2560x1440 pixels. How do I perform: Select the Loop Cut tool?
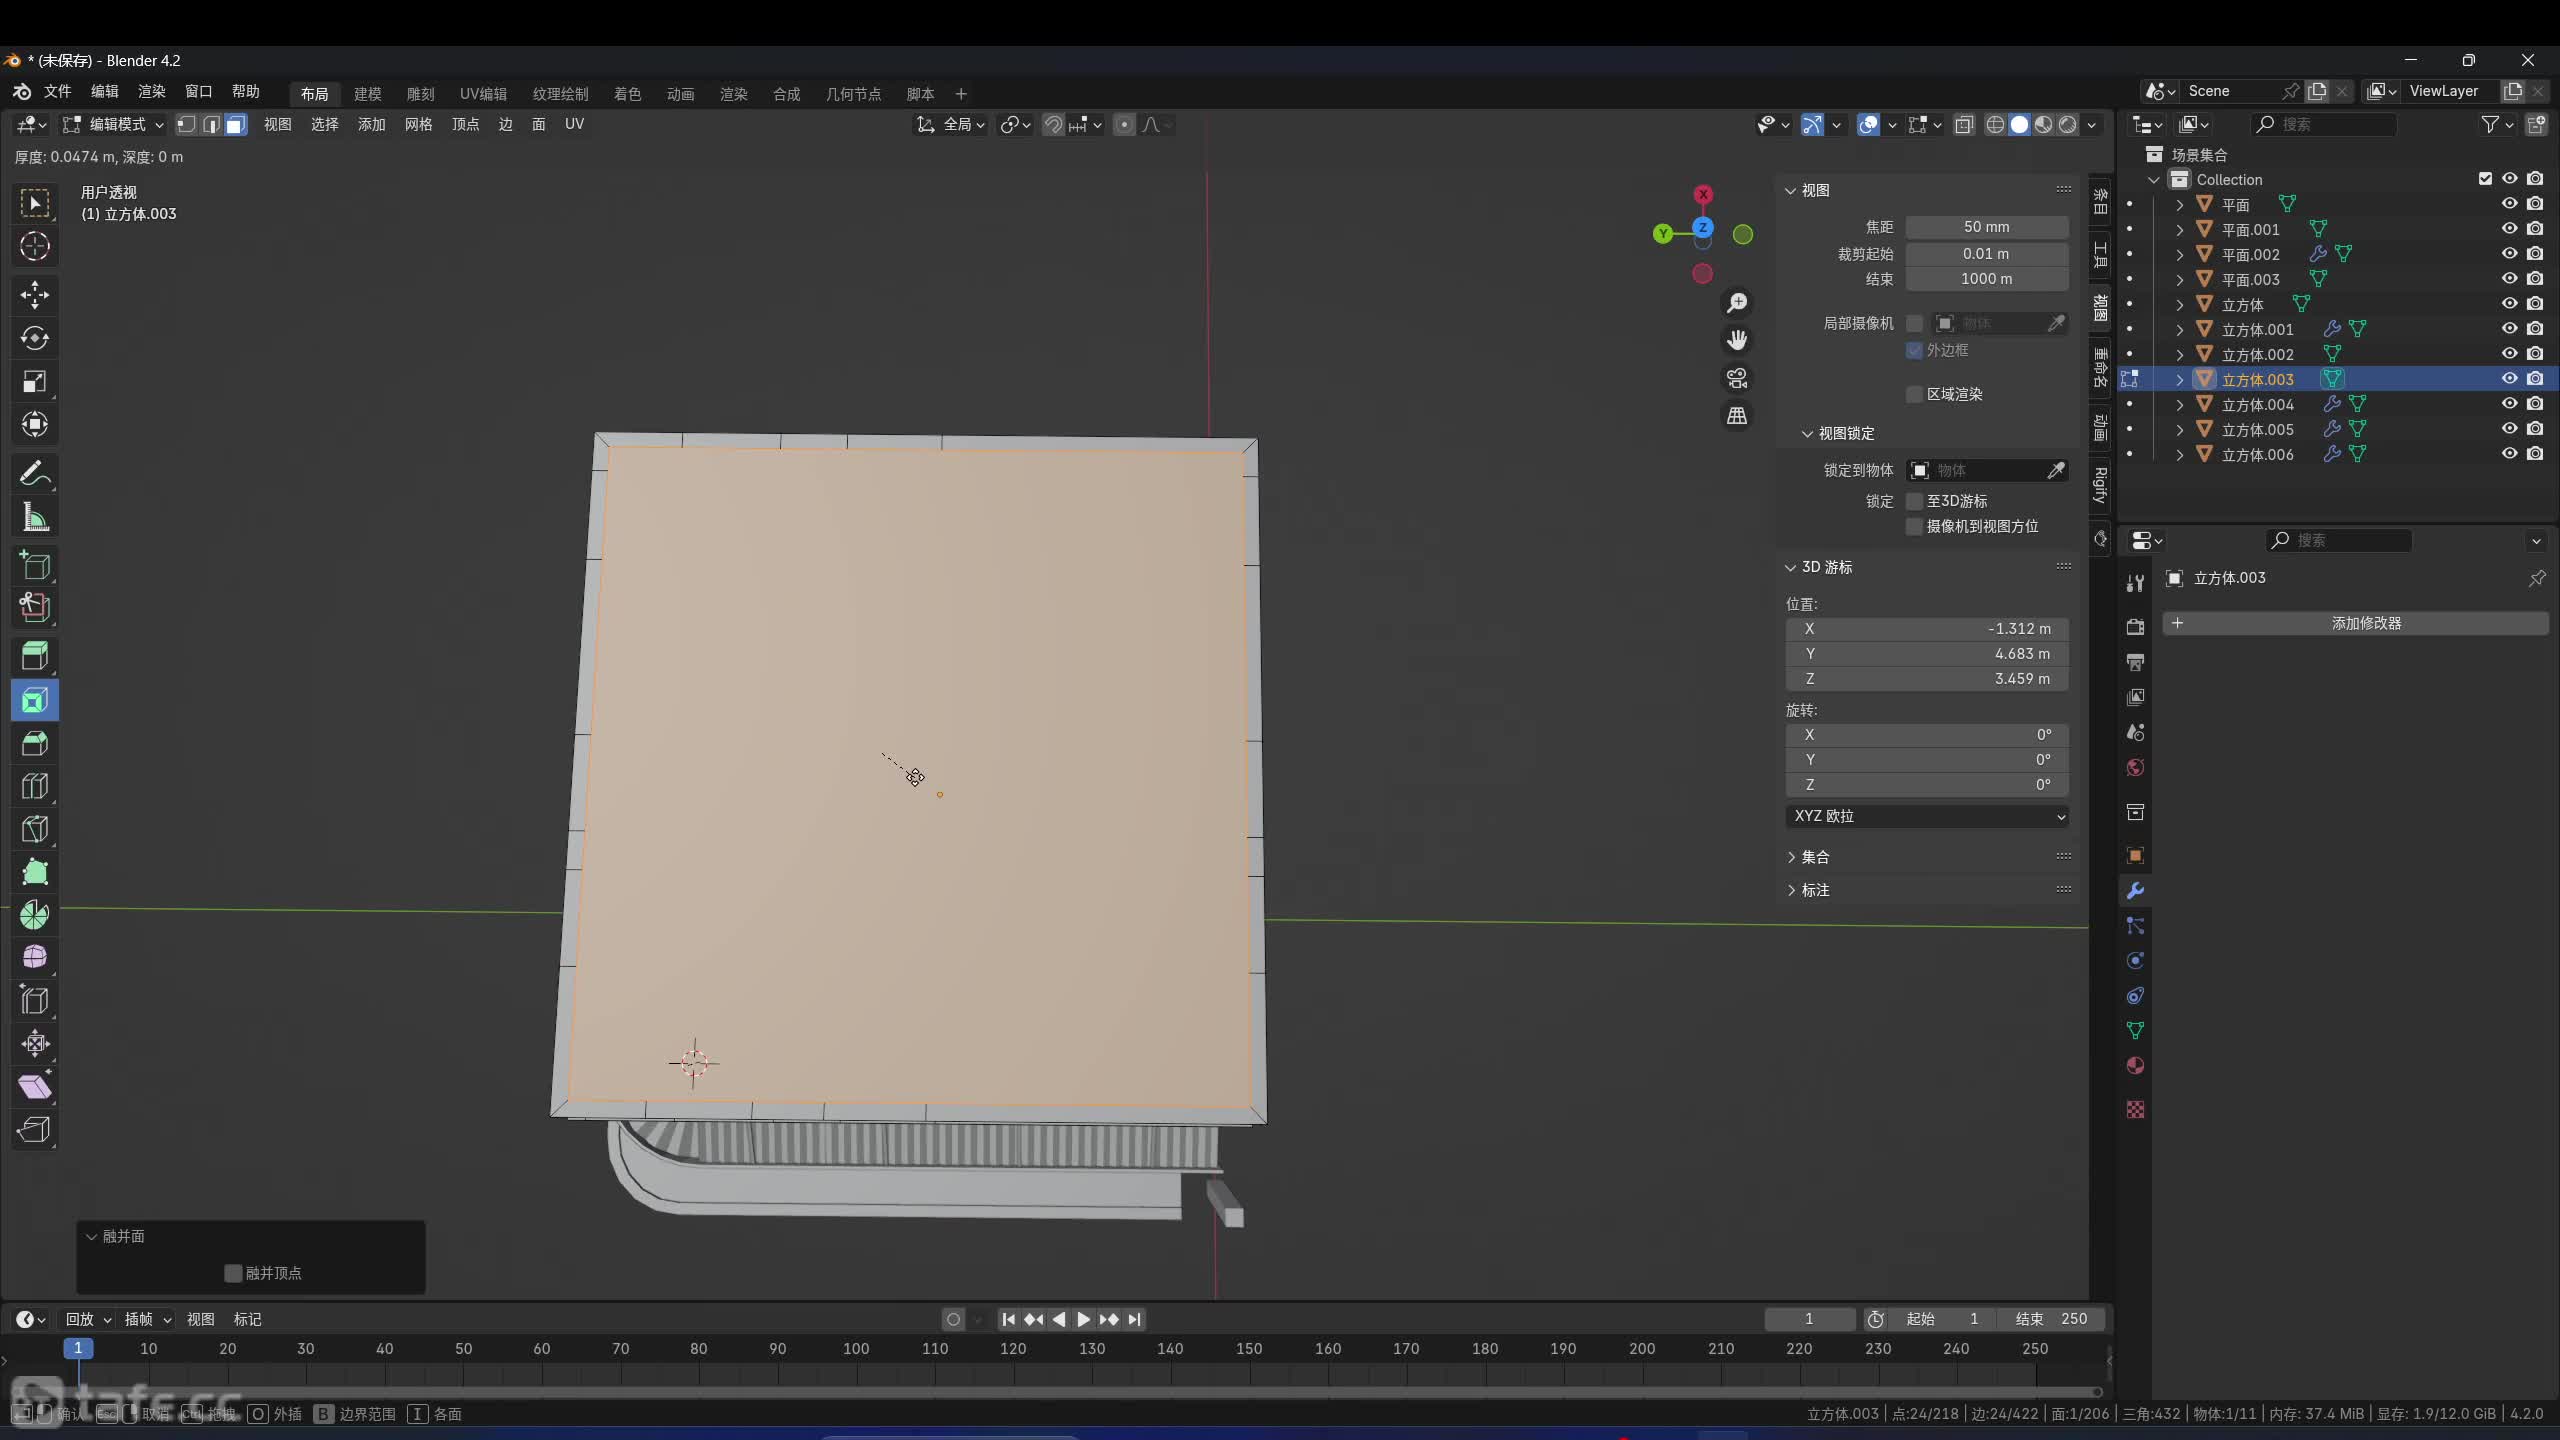point(35,786)
